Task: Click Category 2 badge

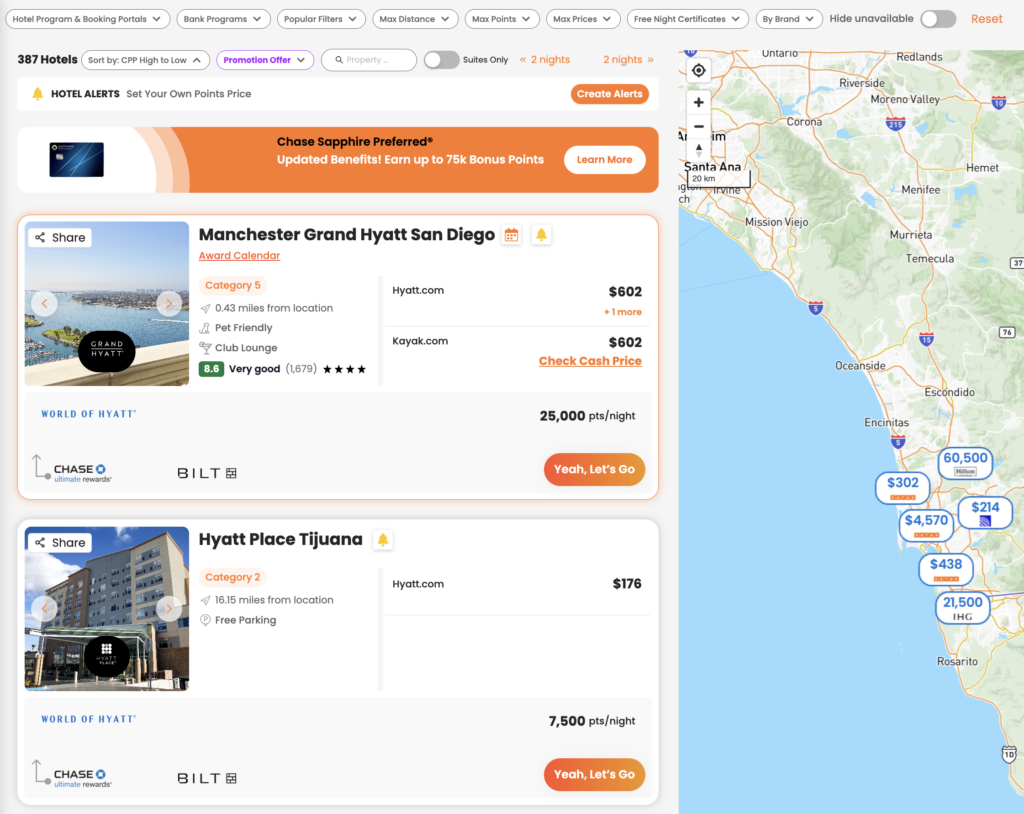Action: point(232,578)
